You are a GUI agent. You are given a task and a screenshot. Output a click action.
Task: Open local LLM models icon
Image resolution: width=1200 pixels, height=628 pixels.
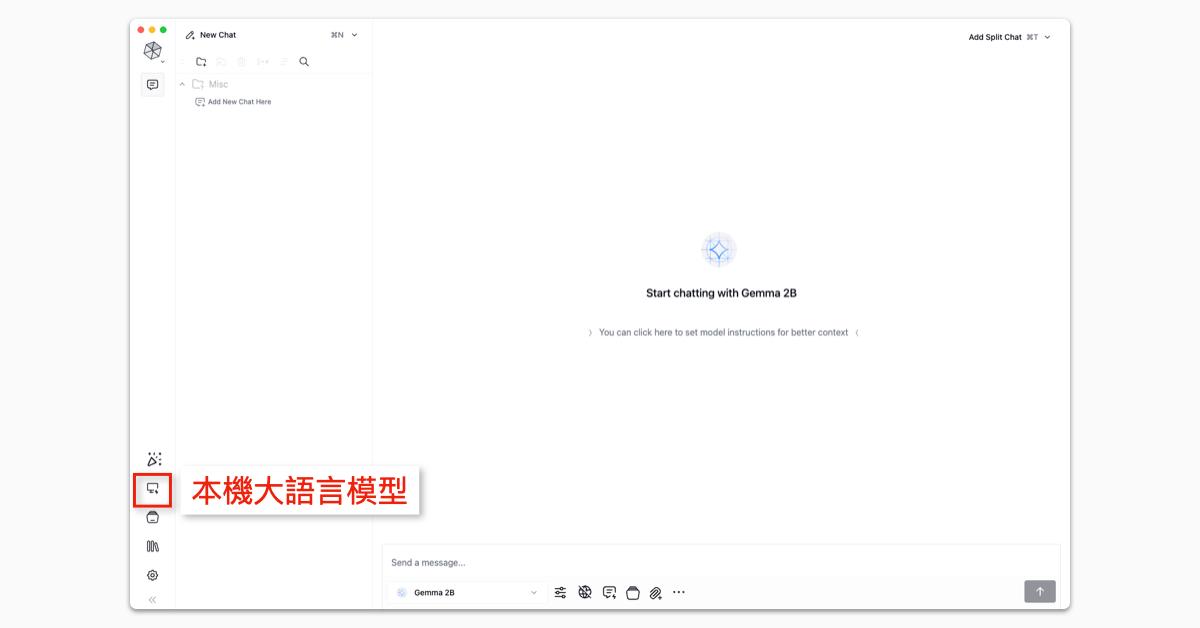tap(153, 488)
